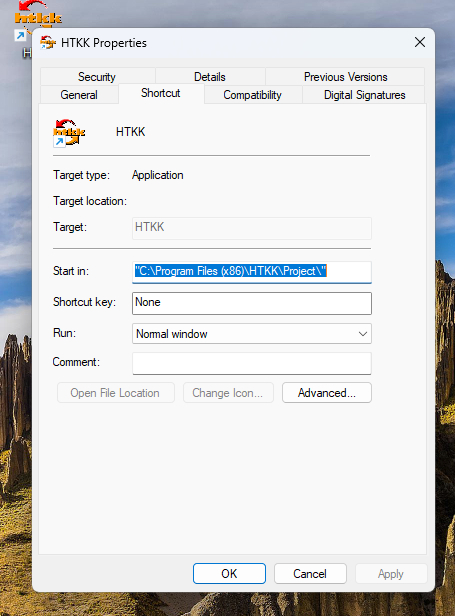The image size is (455, 616).
Task: Click the HTKK icon in the title bar
Action: [x=48, y=42]
